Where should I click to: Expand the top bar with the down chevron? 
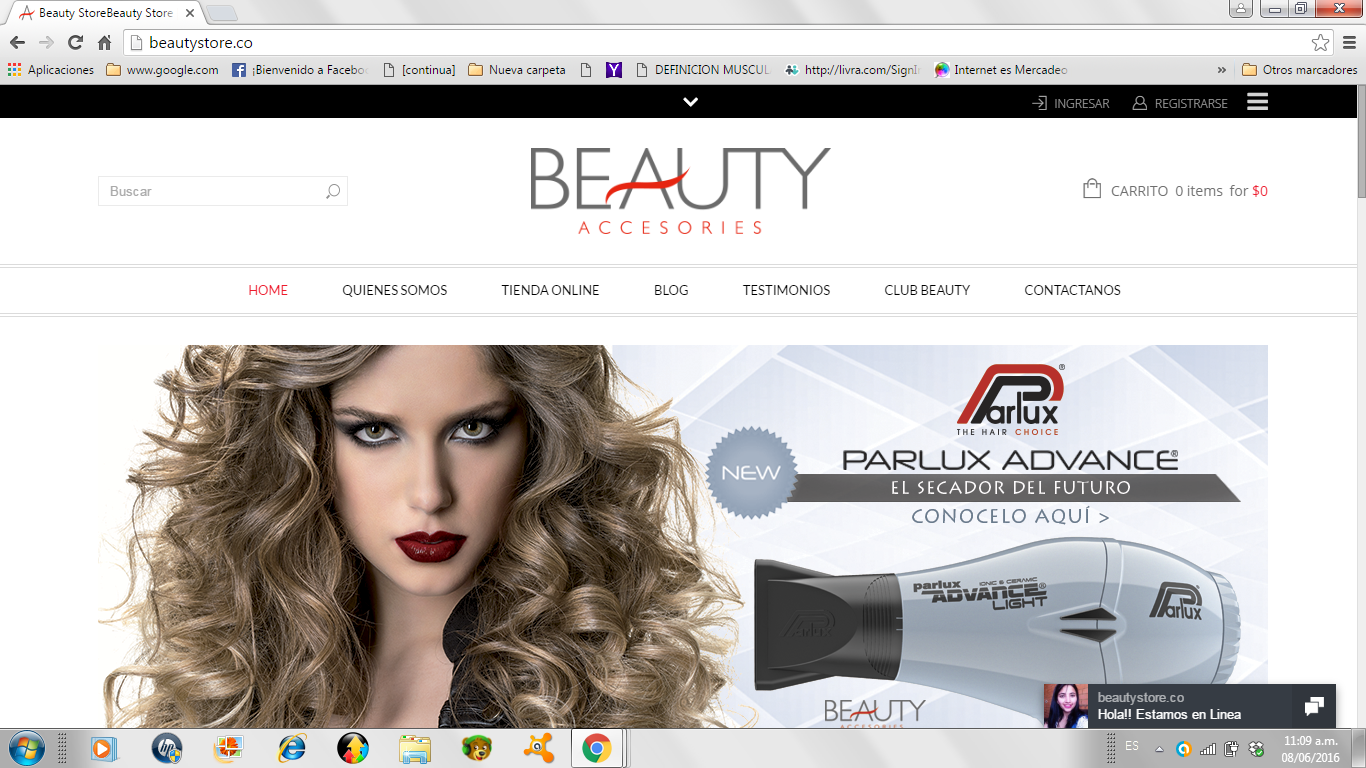pyautogui.click(x=690, y=102)
